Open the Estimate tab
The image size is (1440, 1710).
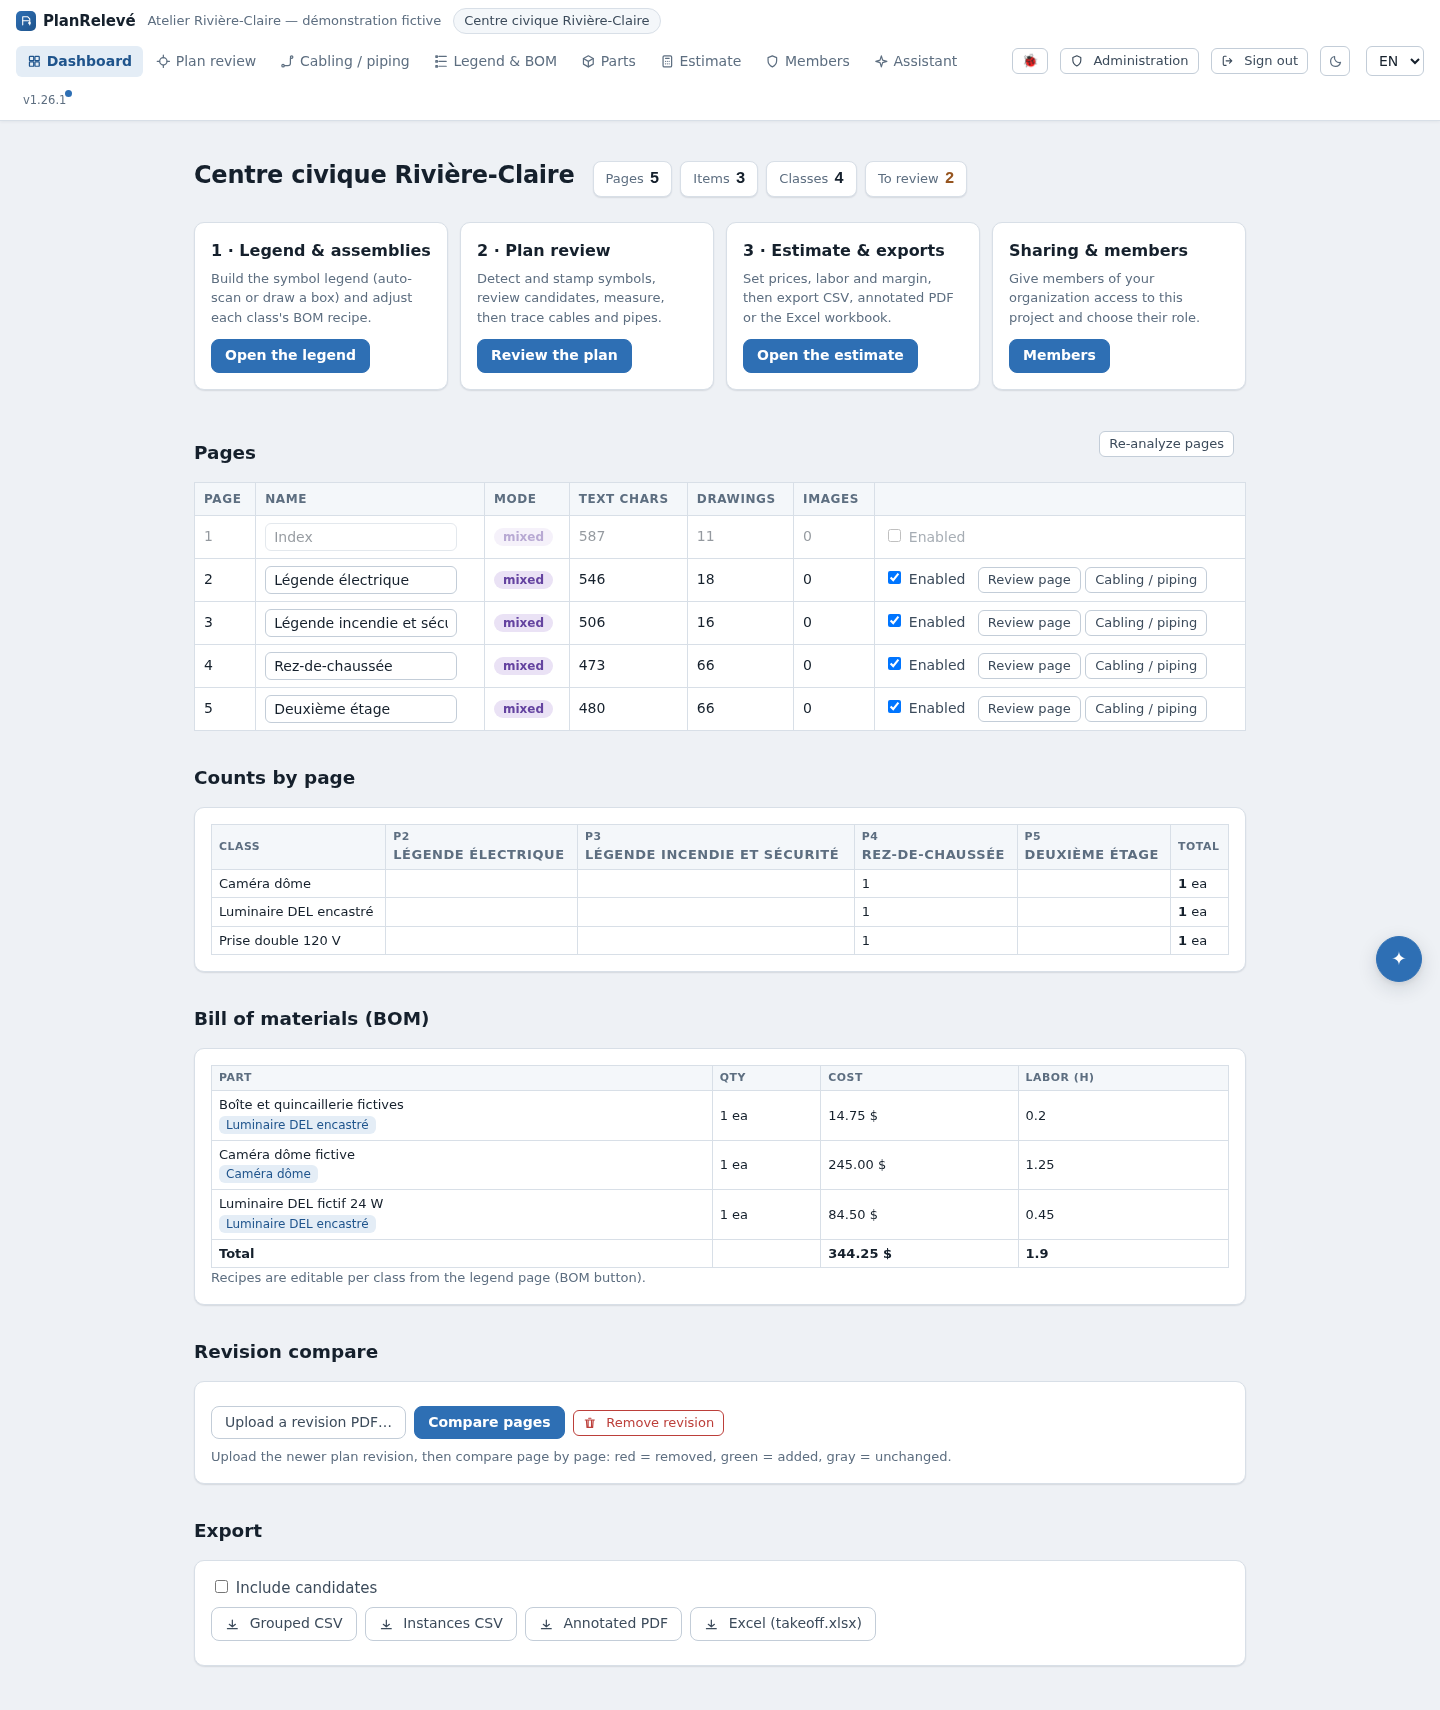pos(701,61)
